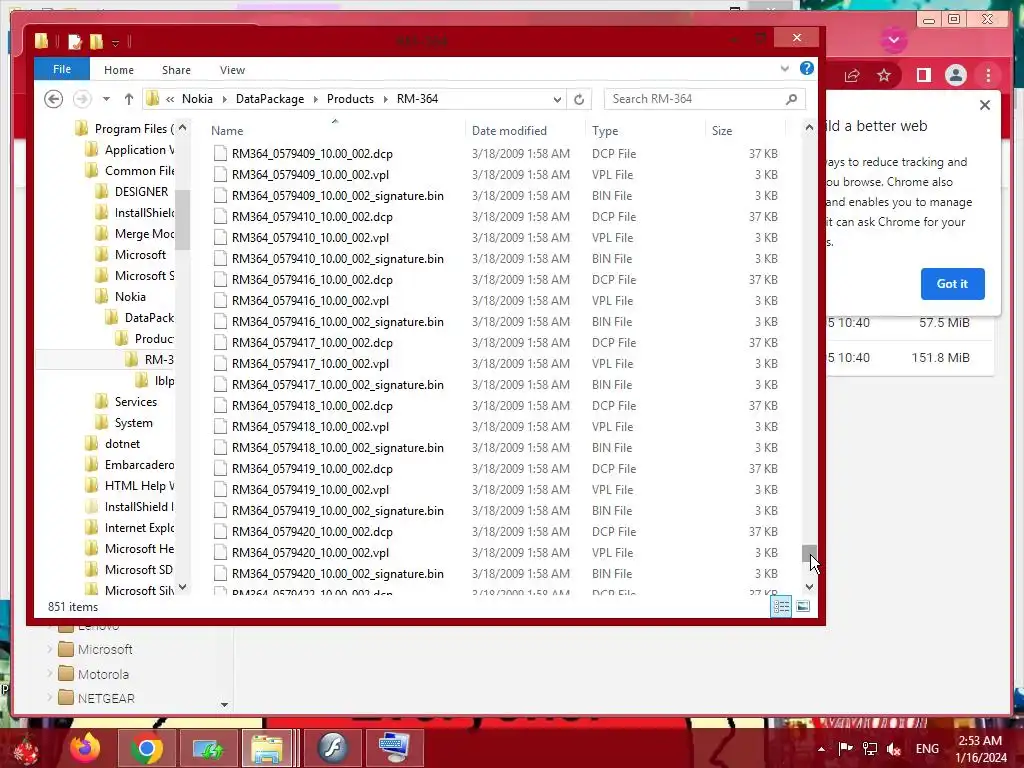Expand the ribbon with the chevron

(784, 69)
